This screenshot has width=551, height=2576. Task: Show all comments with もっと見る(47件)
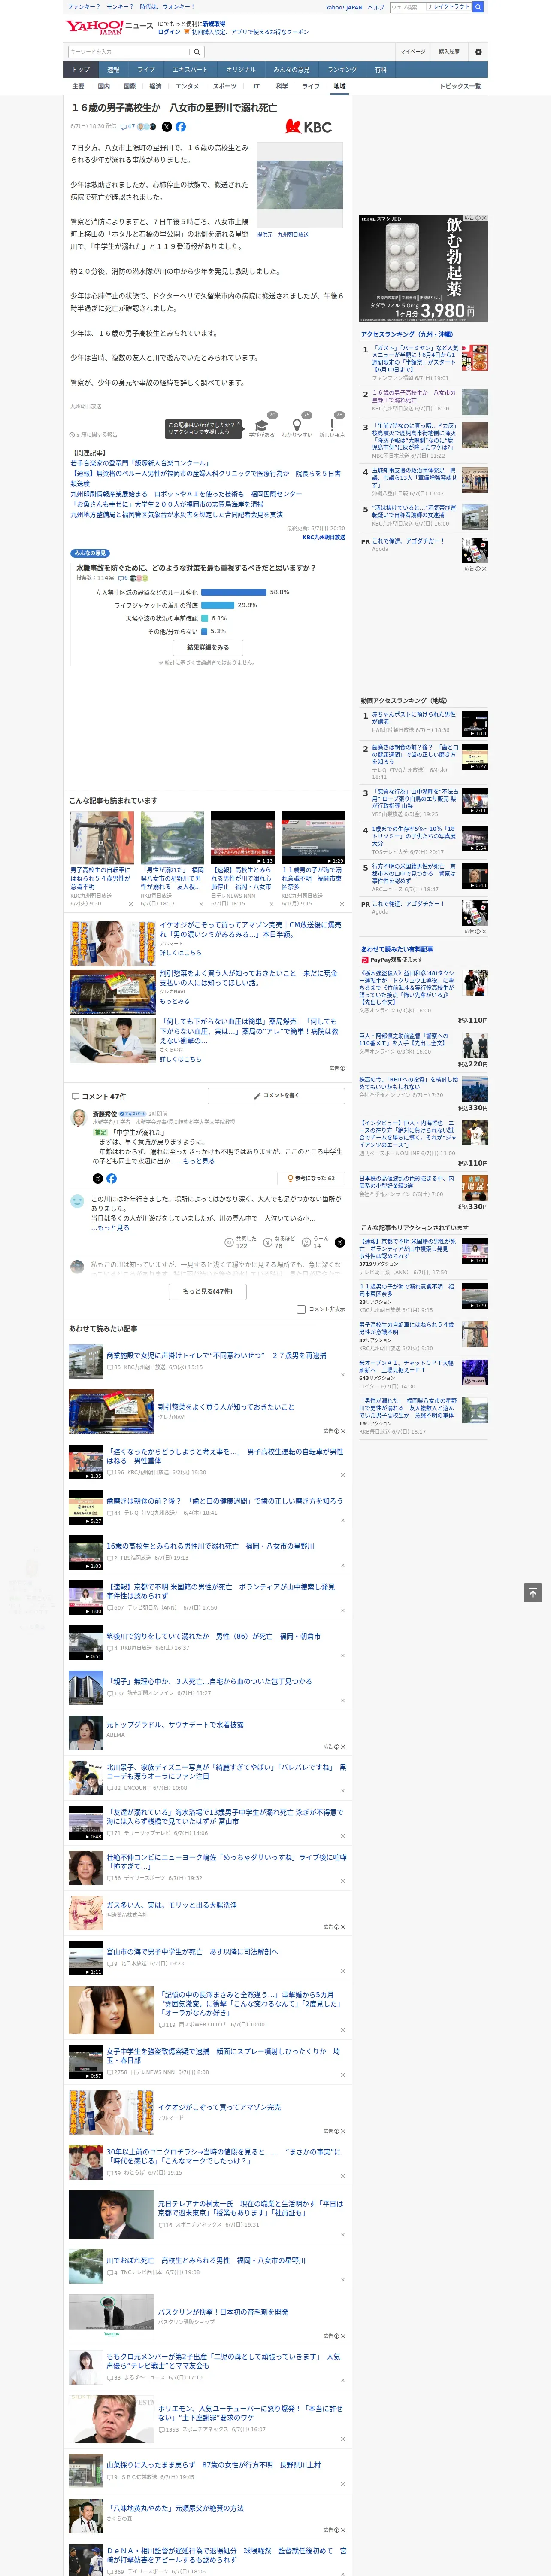pyautogui.click(x=208, y=1292)
